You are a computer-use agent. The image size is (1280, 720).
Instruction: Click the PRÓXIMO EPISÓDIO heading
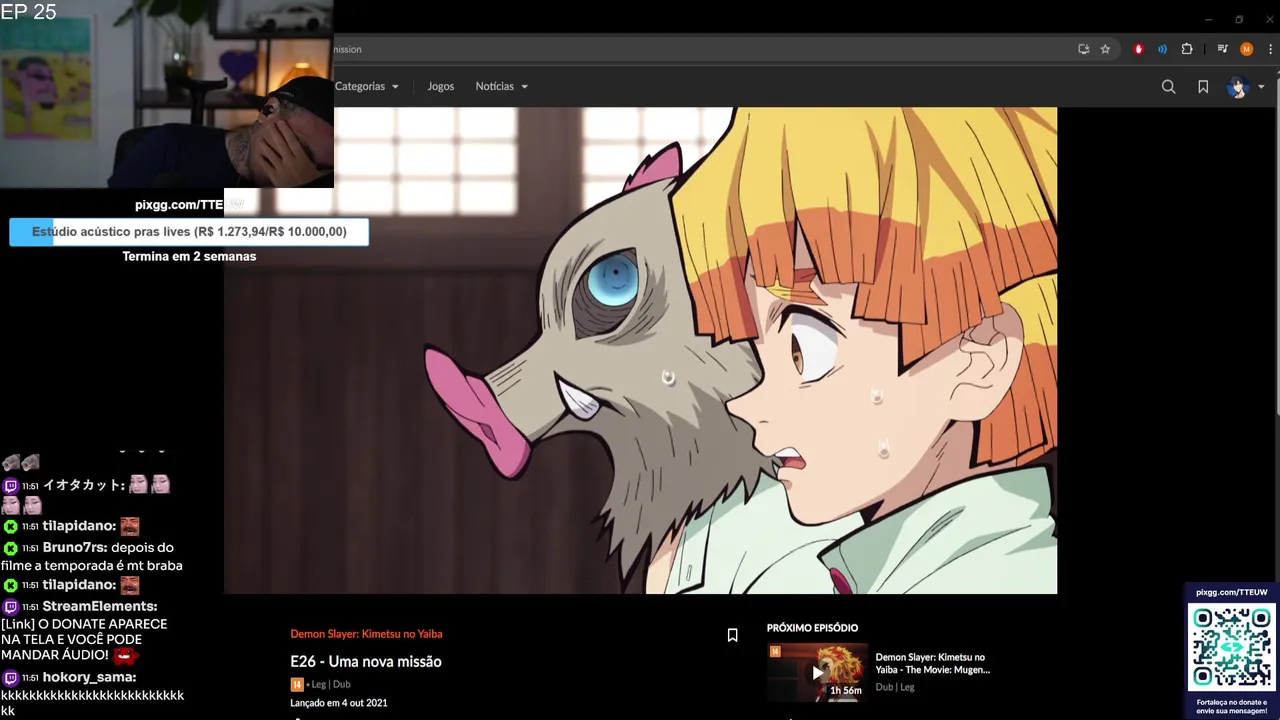812,628
